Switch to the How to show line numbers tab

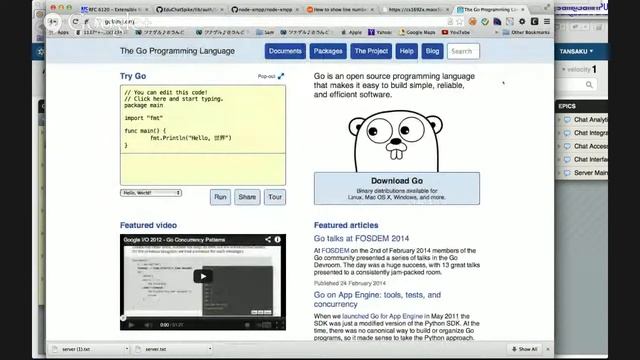(340, 9)
